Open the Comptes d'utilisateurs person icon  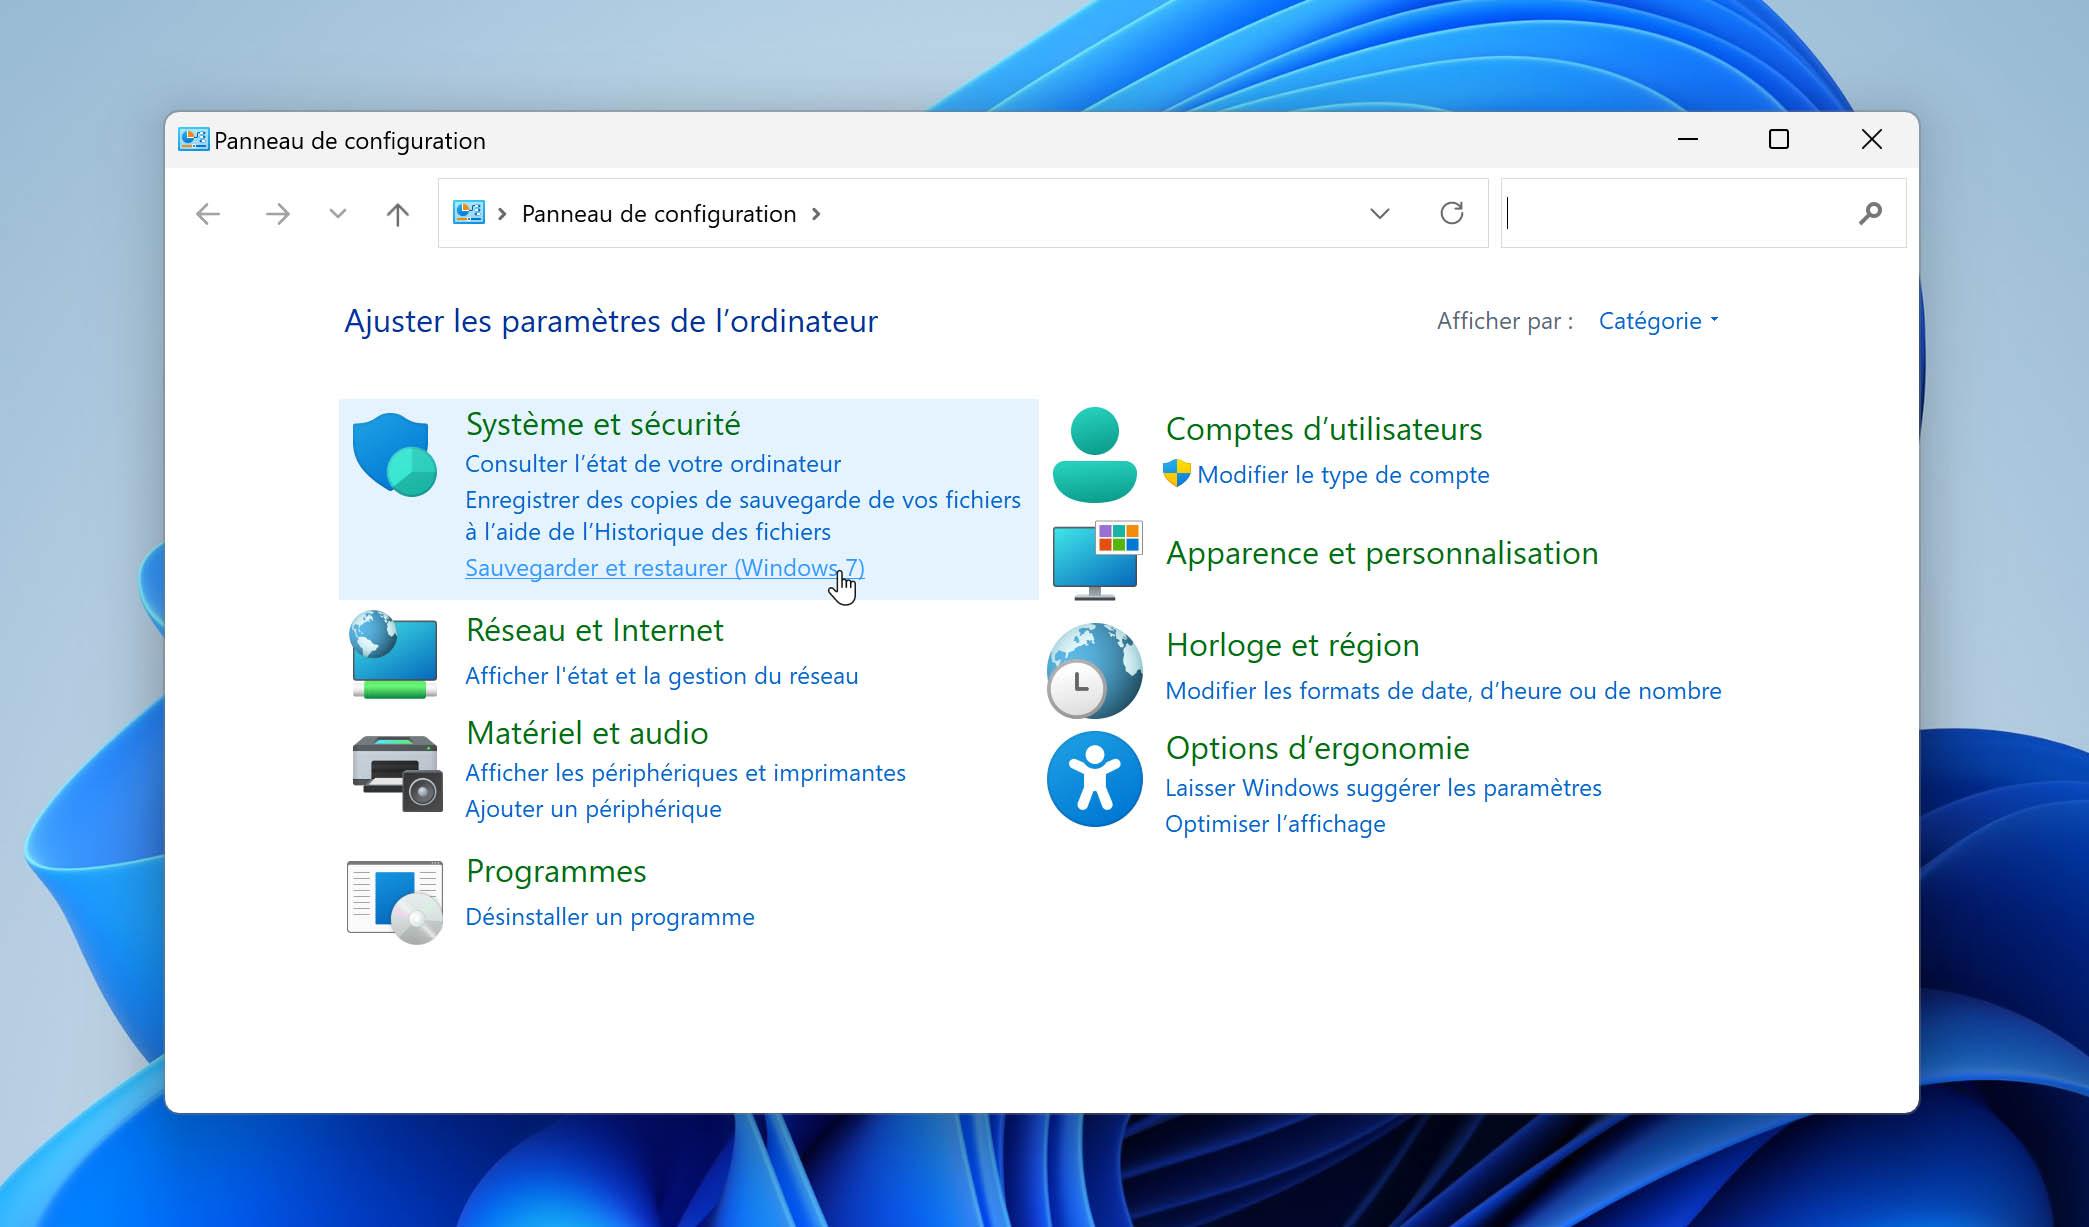coord(1095,454)
